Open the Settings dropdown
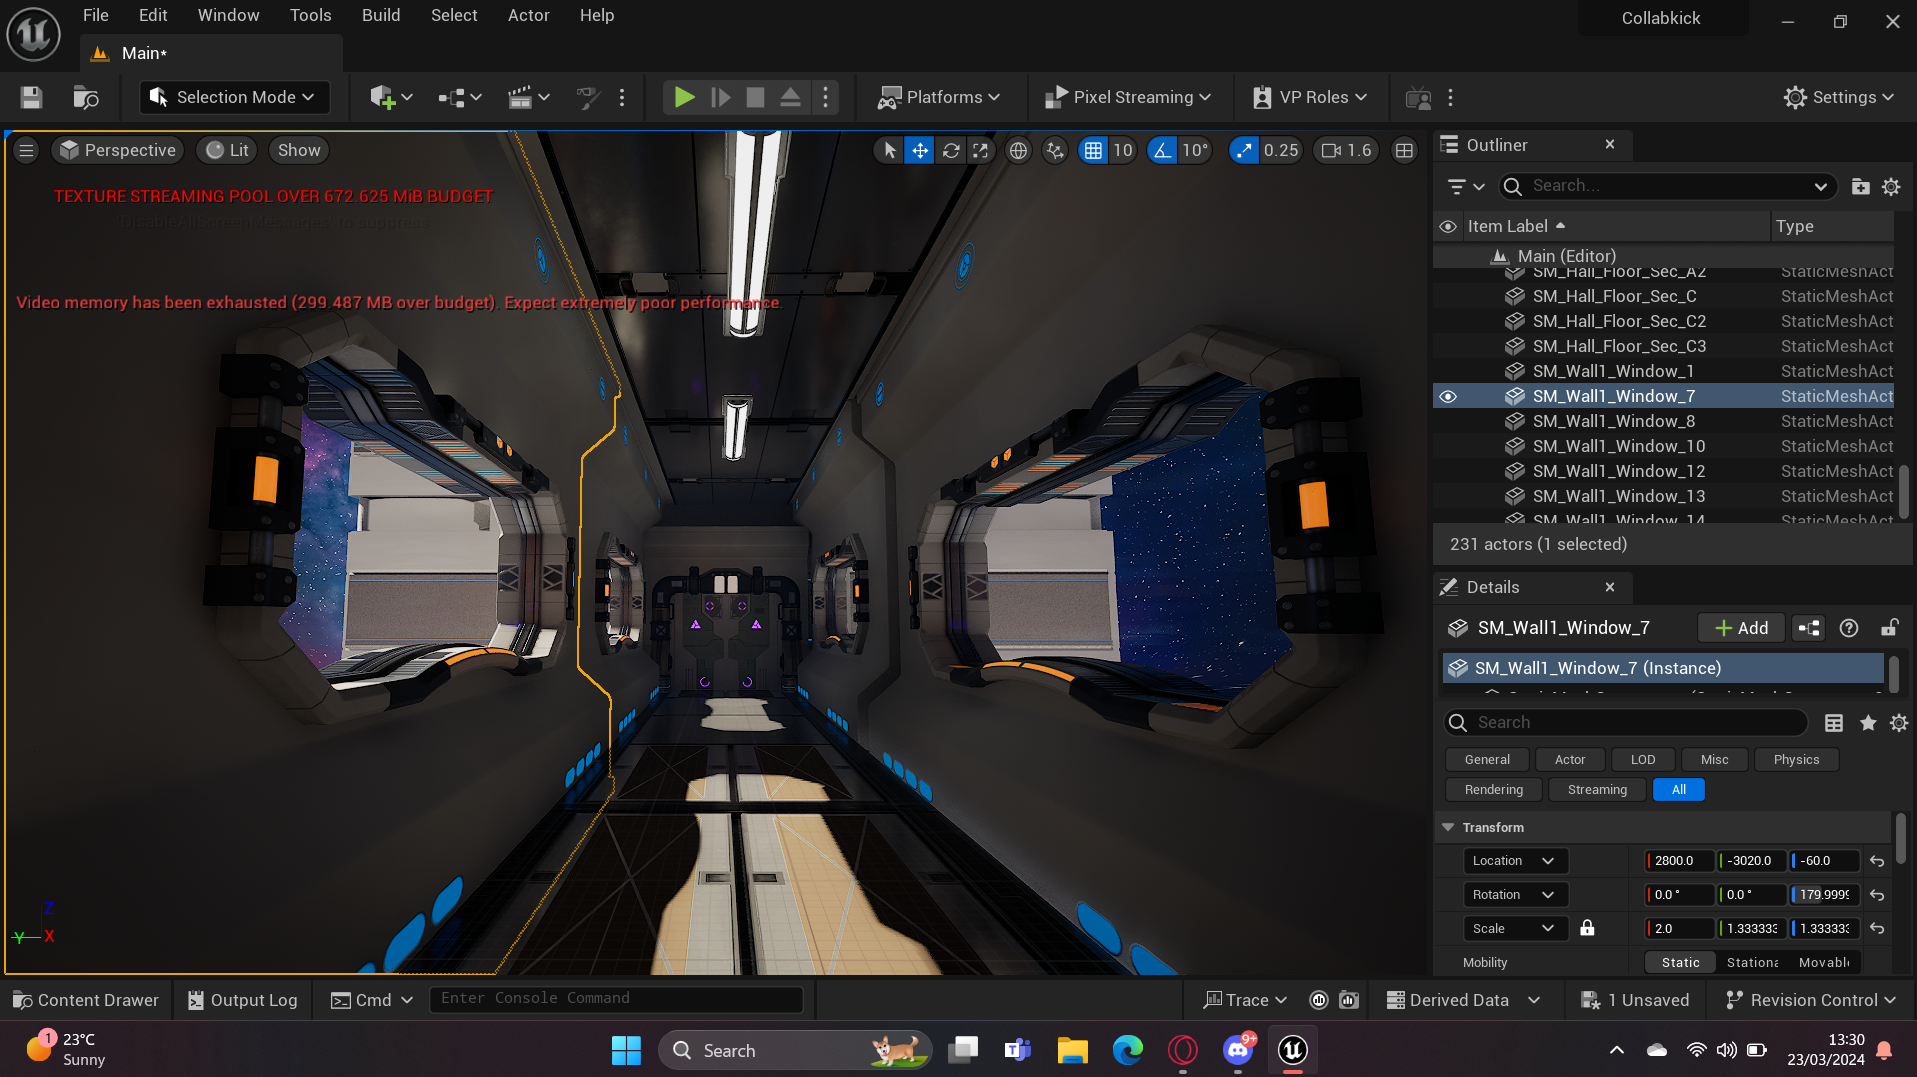Image resolution: width=1917 pixels, height=1077 pixels. [1839, 97]
